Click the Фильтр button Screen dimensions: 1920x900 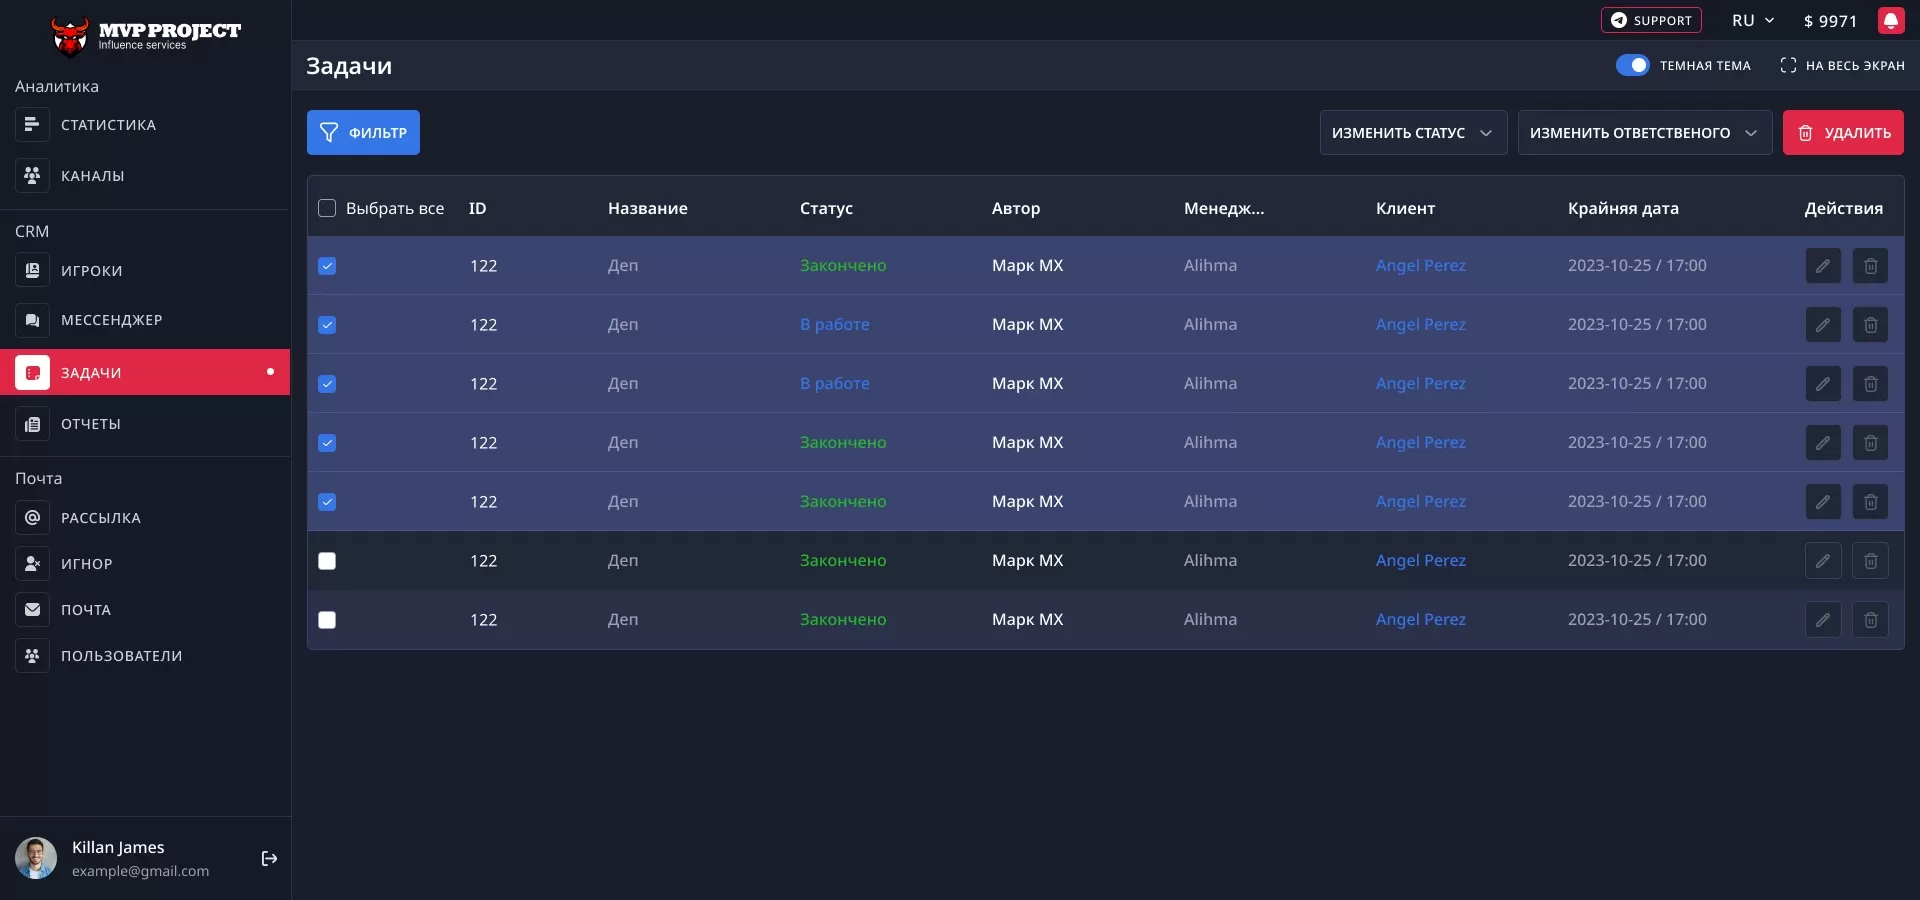pyautogui.click(x=363, y=132)
